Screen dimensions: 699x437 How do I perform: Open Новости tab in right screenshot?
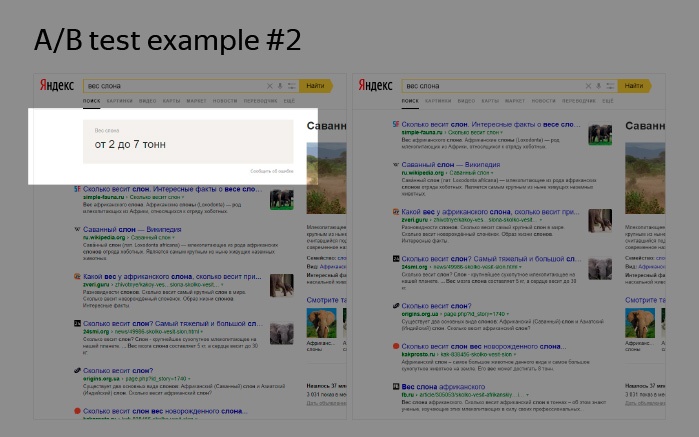(x=544, y=101)
